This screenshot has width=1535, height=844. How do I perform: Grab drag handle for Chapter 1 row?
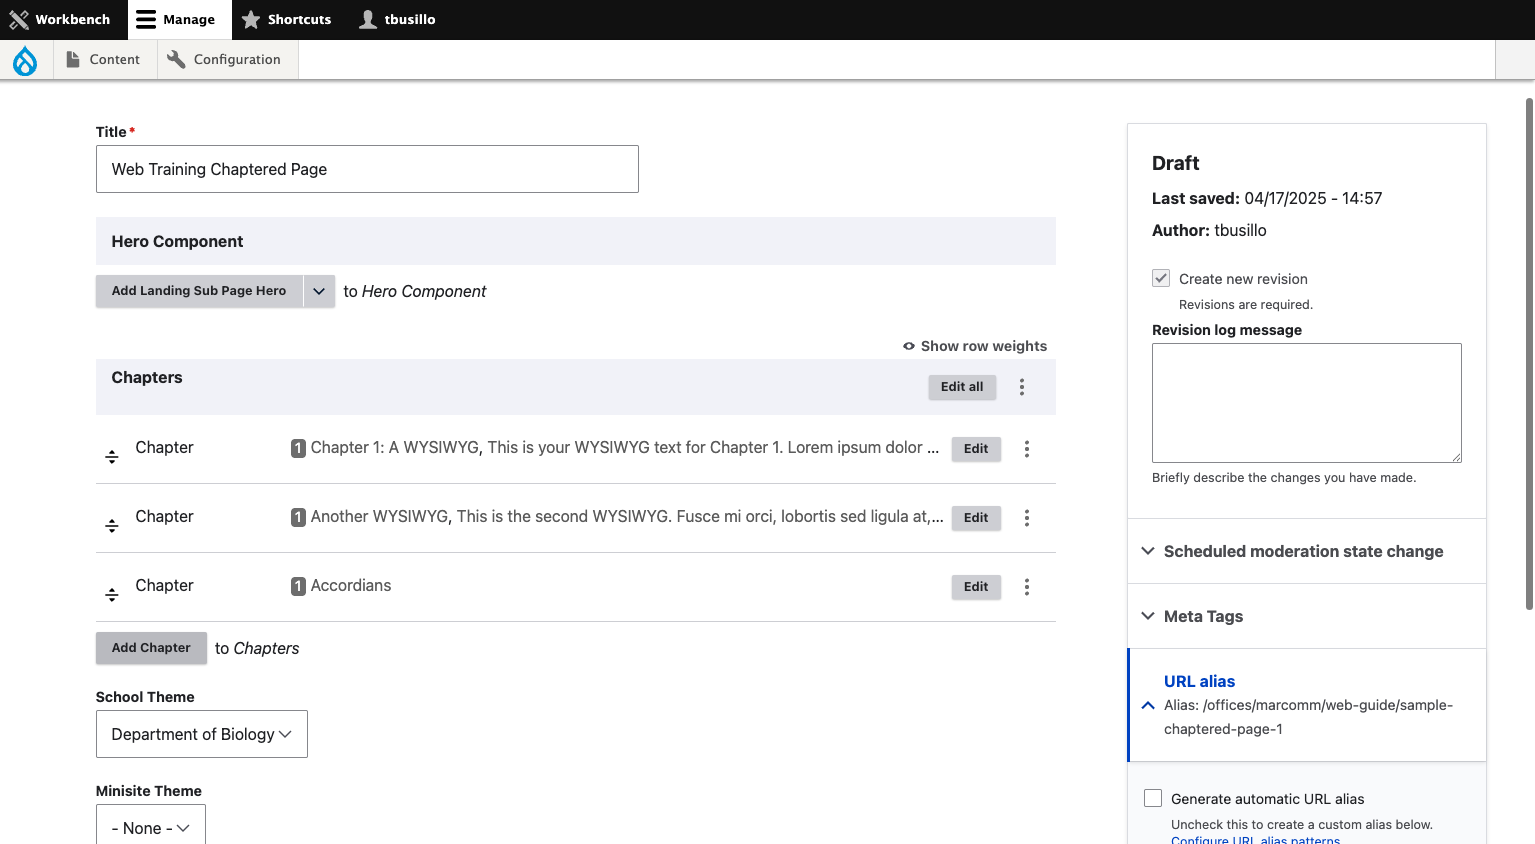(x=112, y=457)
